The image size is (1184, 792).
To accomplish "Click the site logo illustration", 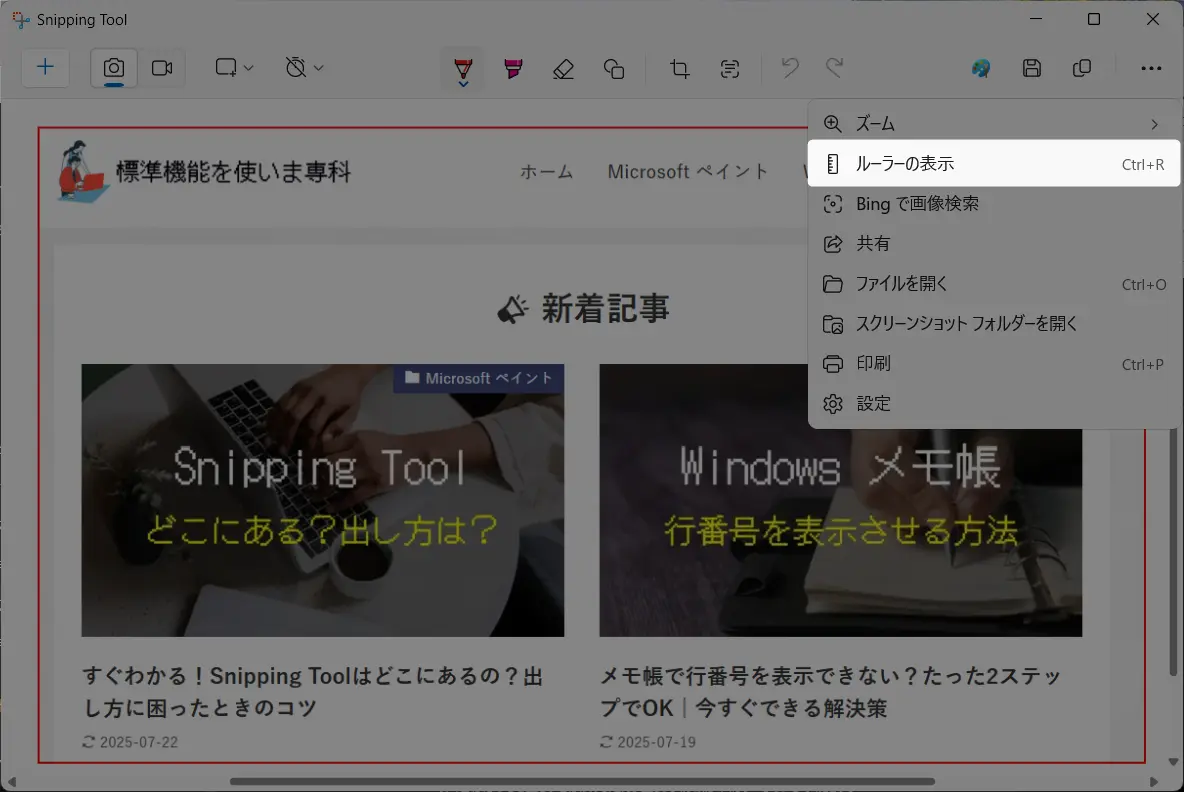I will coord(82,171).
